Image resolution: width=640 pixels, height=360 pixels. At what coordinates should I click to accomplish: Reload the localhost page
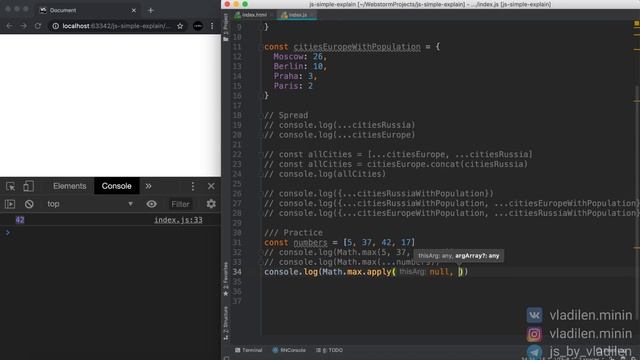coord(38,26)
